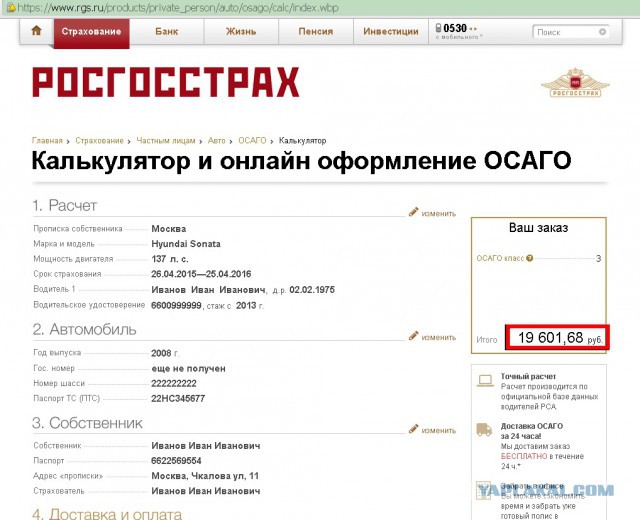The height and width of the screenshot is (520, 640).
Task: Click the passport number 6622569554
Action: pos(176,461)
